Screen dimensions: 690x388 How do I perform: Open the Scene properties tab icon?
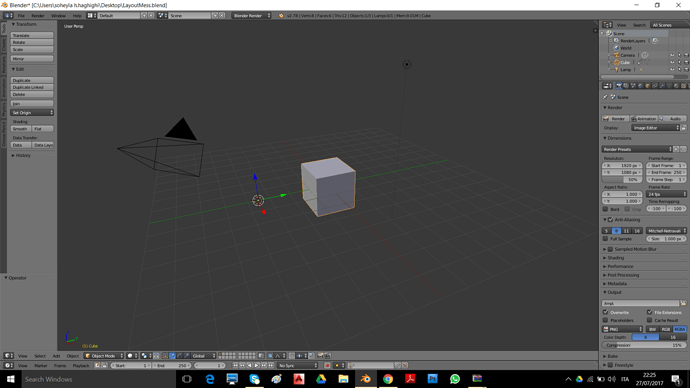click(x=633, y=86)
